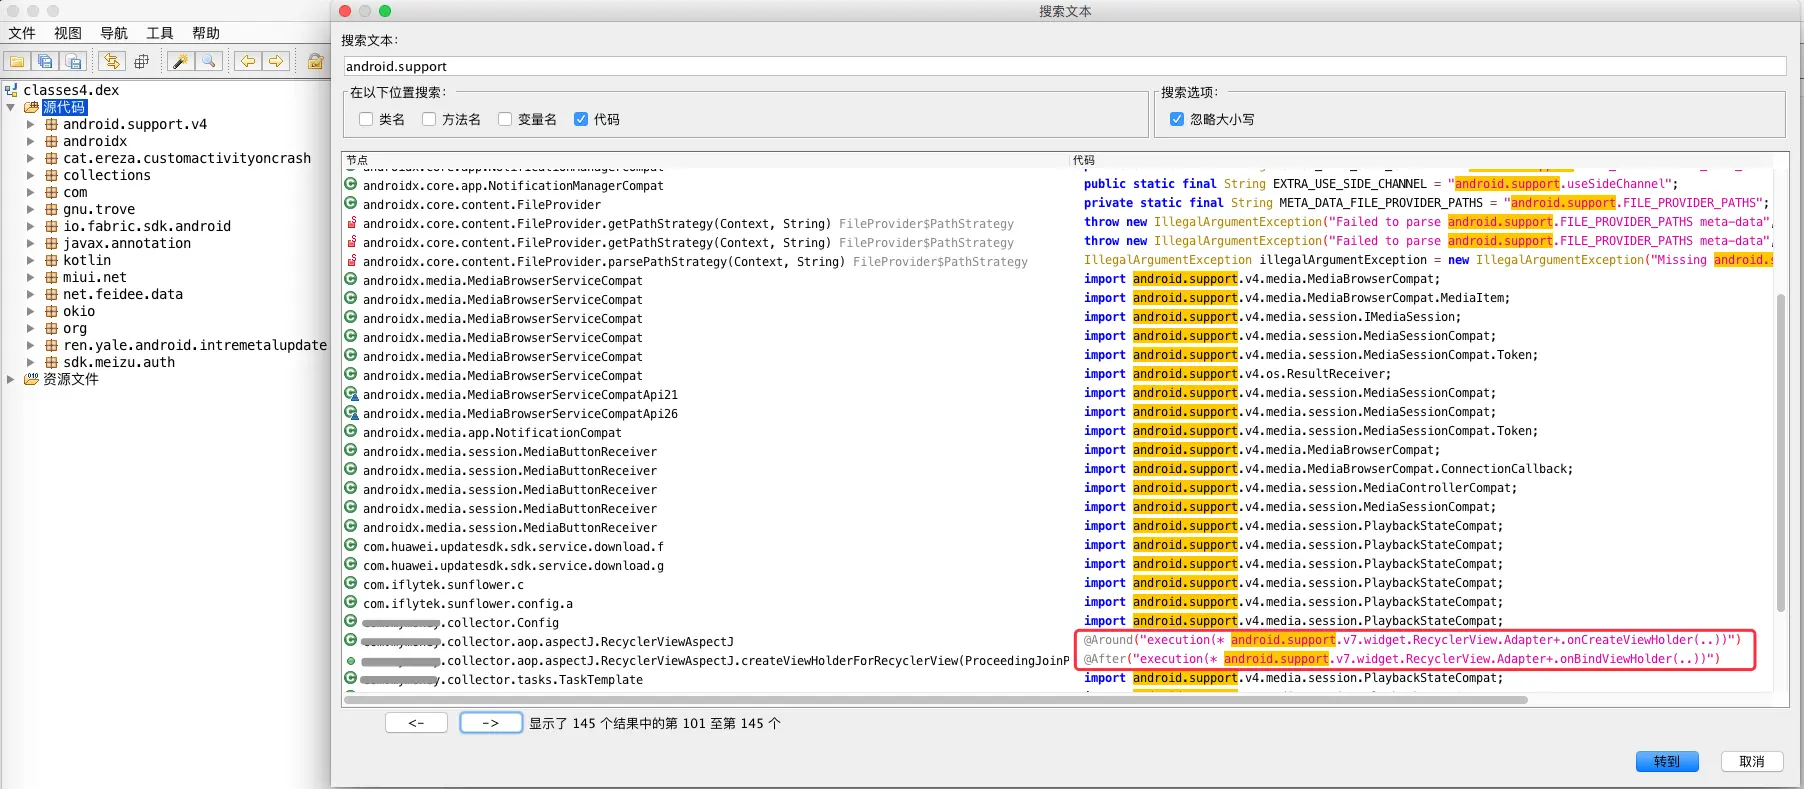This screenshot has width=1804, height=789.
Task: Click the padlock toolbar icon
Action: [315, 62]
